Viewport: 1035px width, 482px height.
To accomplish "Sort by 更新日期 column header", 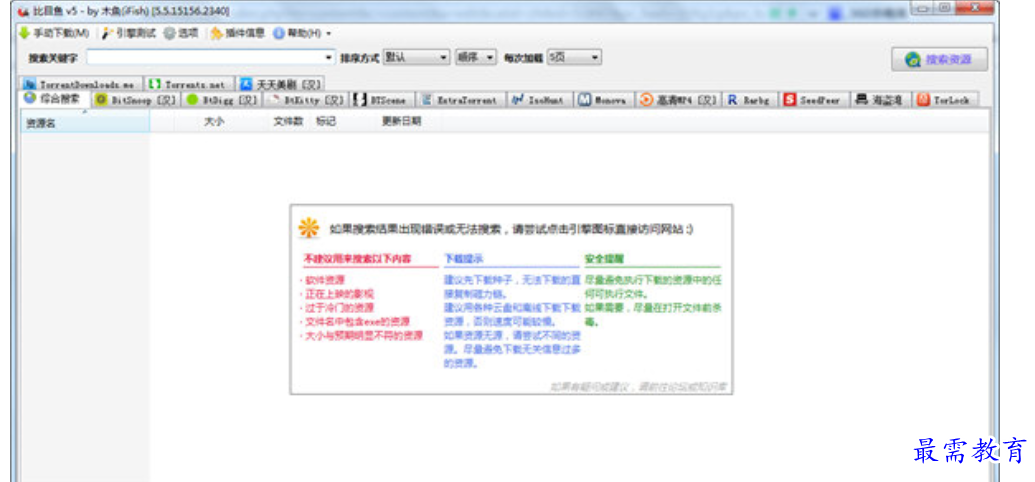I will [401, 121].
